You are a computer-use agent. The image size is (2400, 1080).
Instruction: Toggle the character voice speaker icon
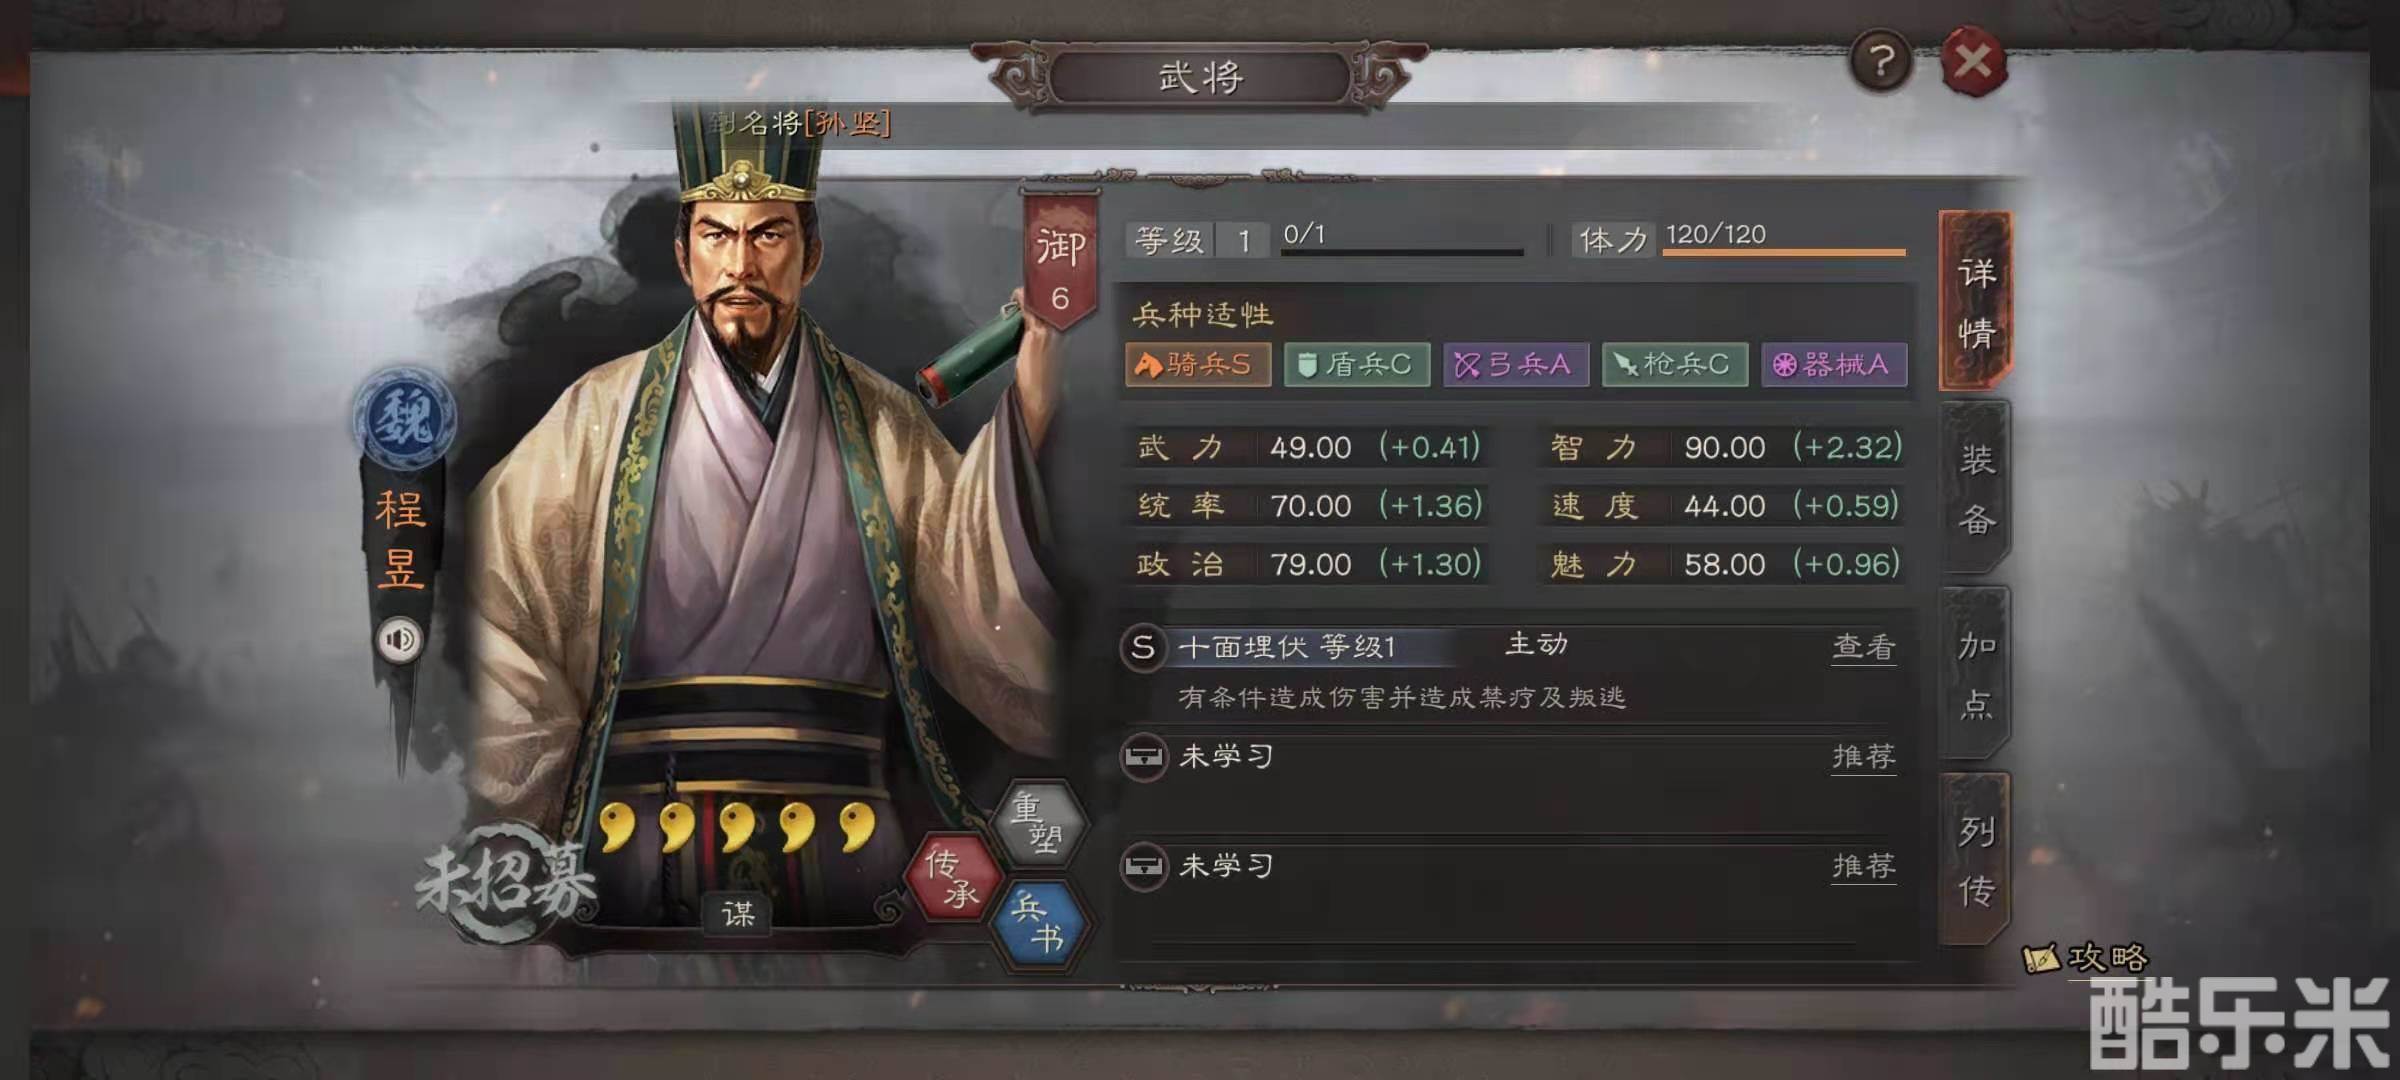coord(400,639)
